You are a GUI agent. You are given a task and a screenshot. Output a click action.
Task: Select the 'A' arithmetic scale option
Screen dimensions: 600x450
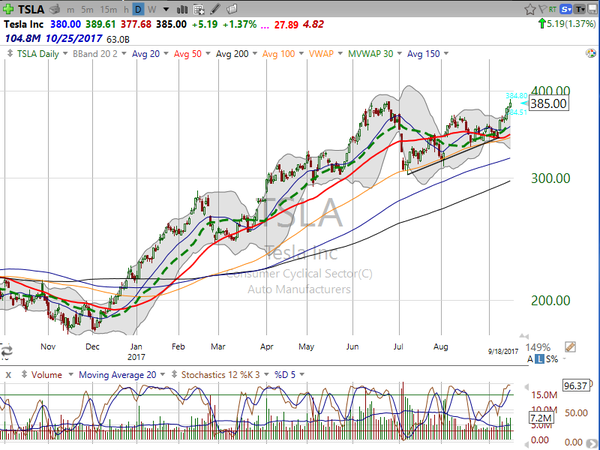click(x=530, y=359)
